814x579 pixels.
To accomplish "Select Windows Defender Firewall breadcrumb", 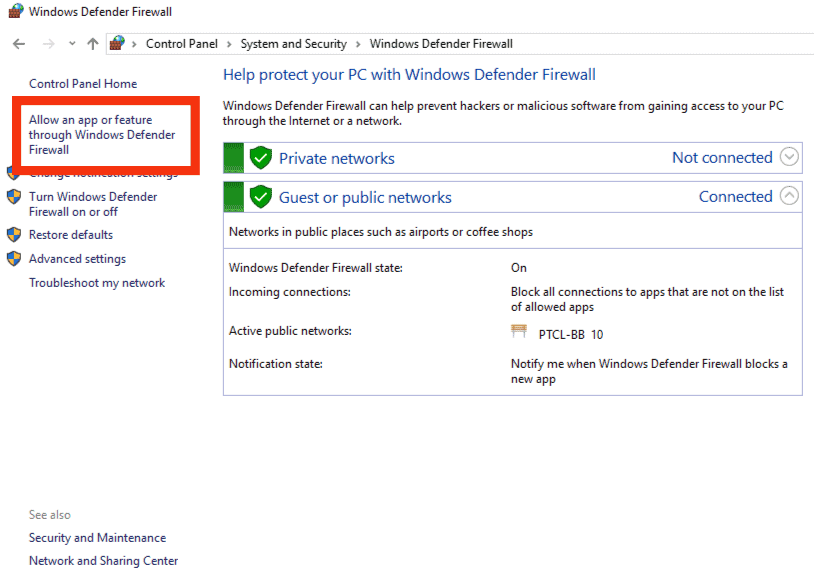I will click(441, 44).
